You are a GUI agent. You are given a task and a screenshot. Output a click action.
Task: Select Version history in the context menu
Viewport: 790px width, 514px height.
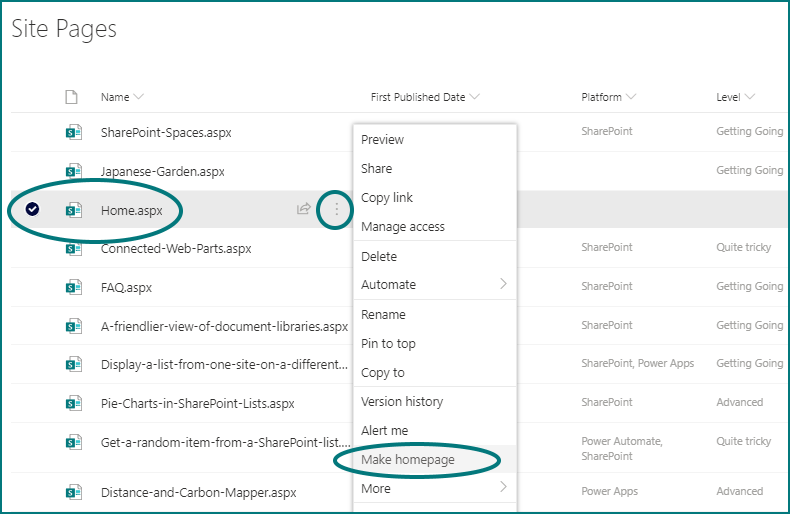(x=402, y=401)
